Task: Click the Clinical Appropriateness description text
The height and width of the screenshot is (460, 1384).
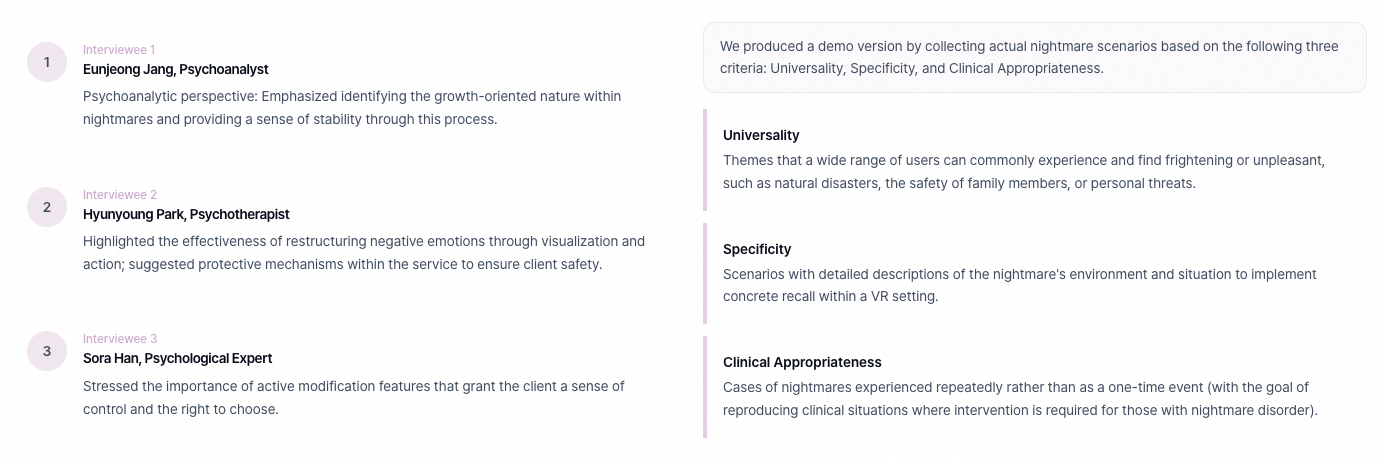Action: pyautogui.click(x=1020, y=398)
